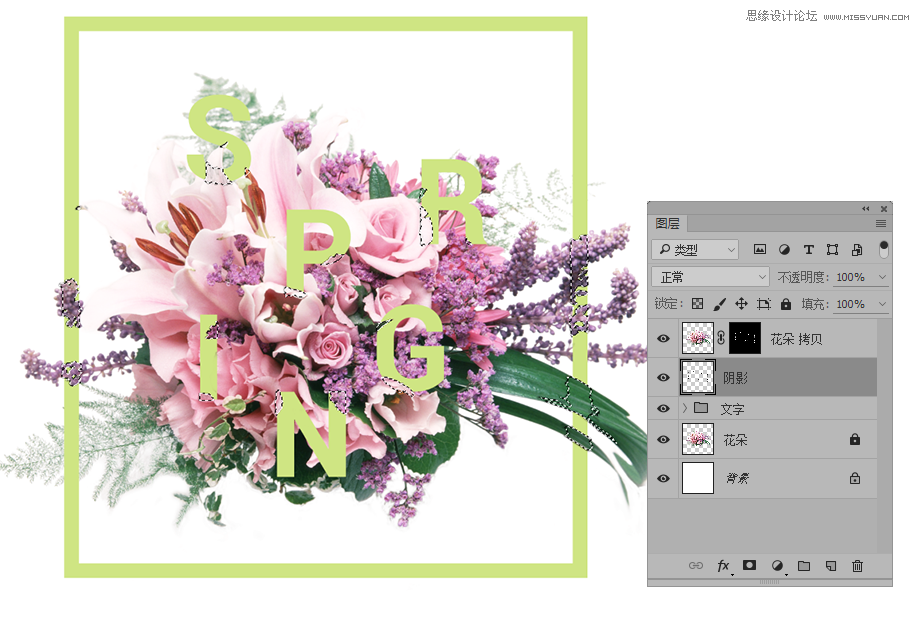The image size is (920, 620).
Task: Select the black layer mask thumbnail
Action: click(x=745, y=338)
